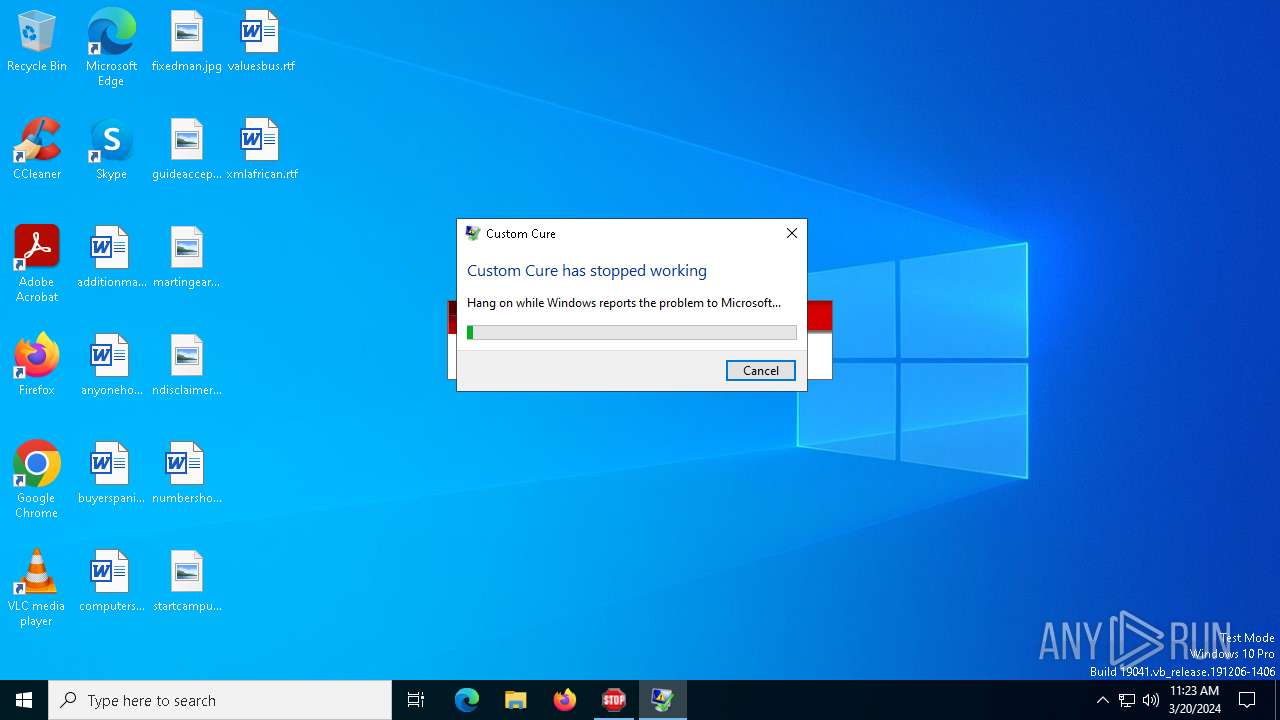Click the error report progress bar
Image resolution: width=1280 pixels, height=720 pixels.
click(x=632, y=332)
